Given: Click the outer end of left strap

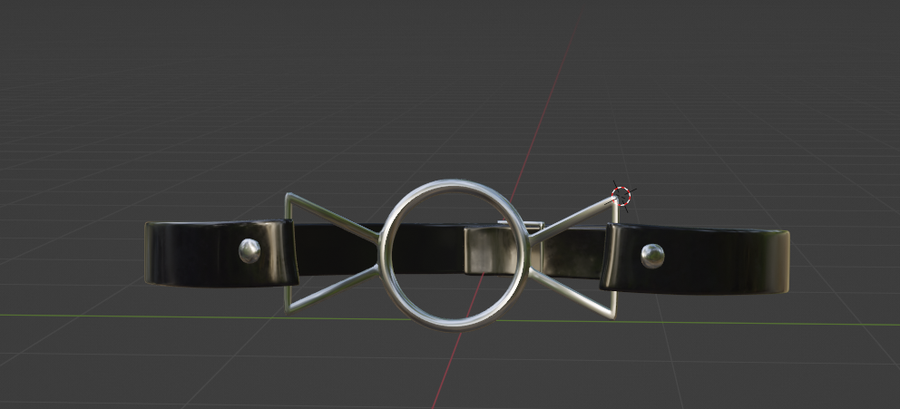Looking at the screenshot, I should 150,253.
